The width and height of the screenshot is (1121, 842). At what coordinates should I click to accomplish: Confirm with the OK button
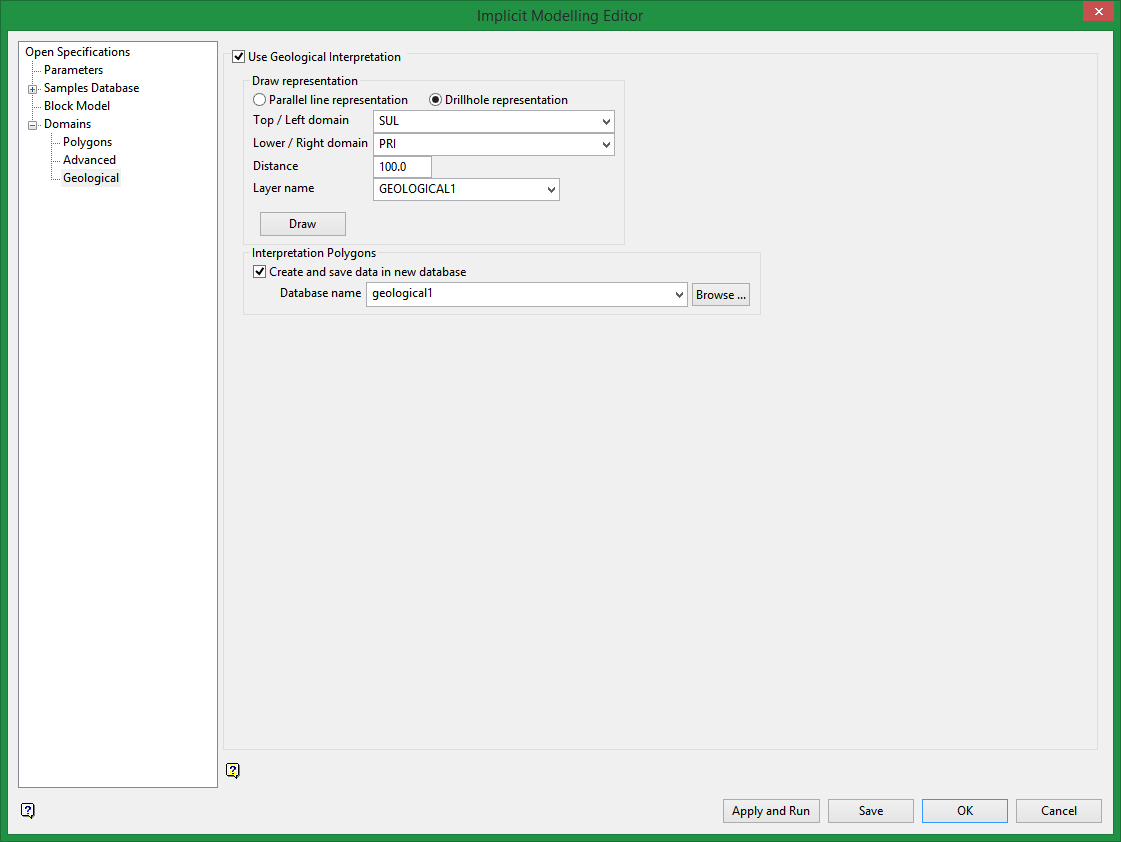coord(965,811)
